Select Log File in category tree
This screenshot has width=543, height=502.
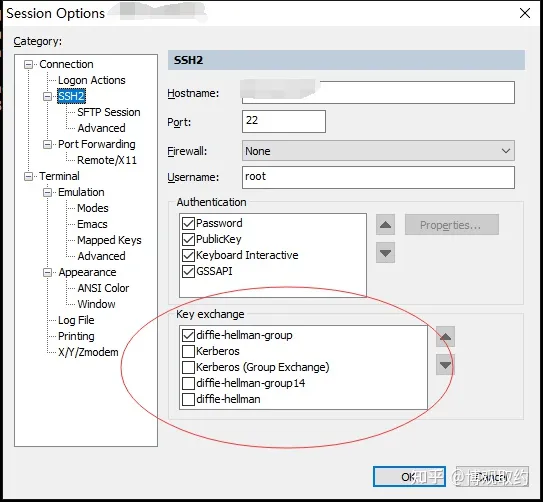click(76, 320)
